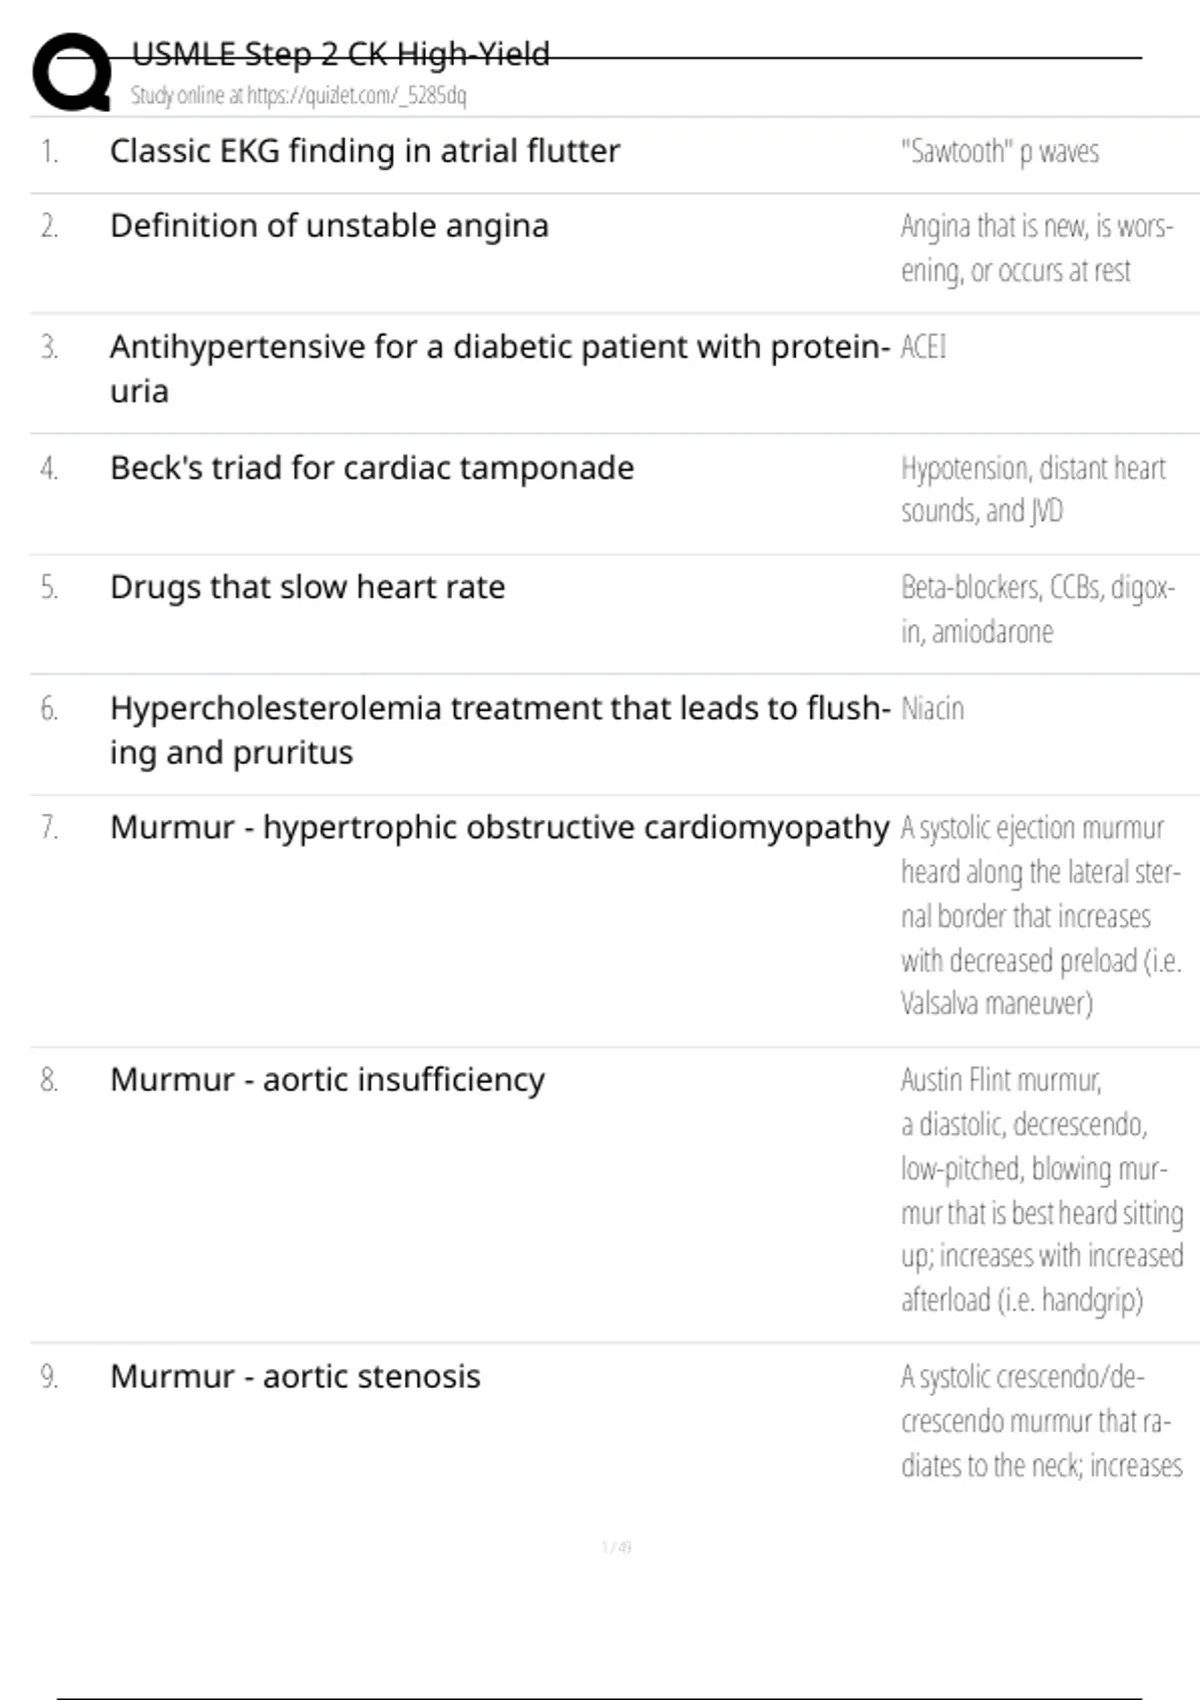Click Murmur - aortic insufficiency term
This screenshot has height=1700, width=1200.
(x=327, y=1080)
